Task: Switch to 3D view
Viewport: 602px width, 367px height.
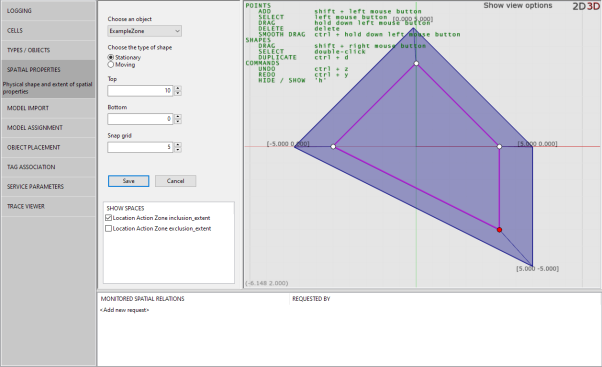Action: click(593, 6)
